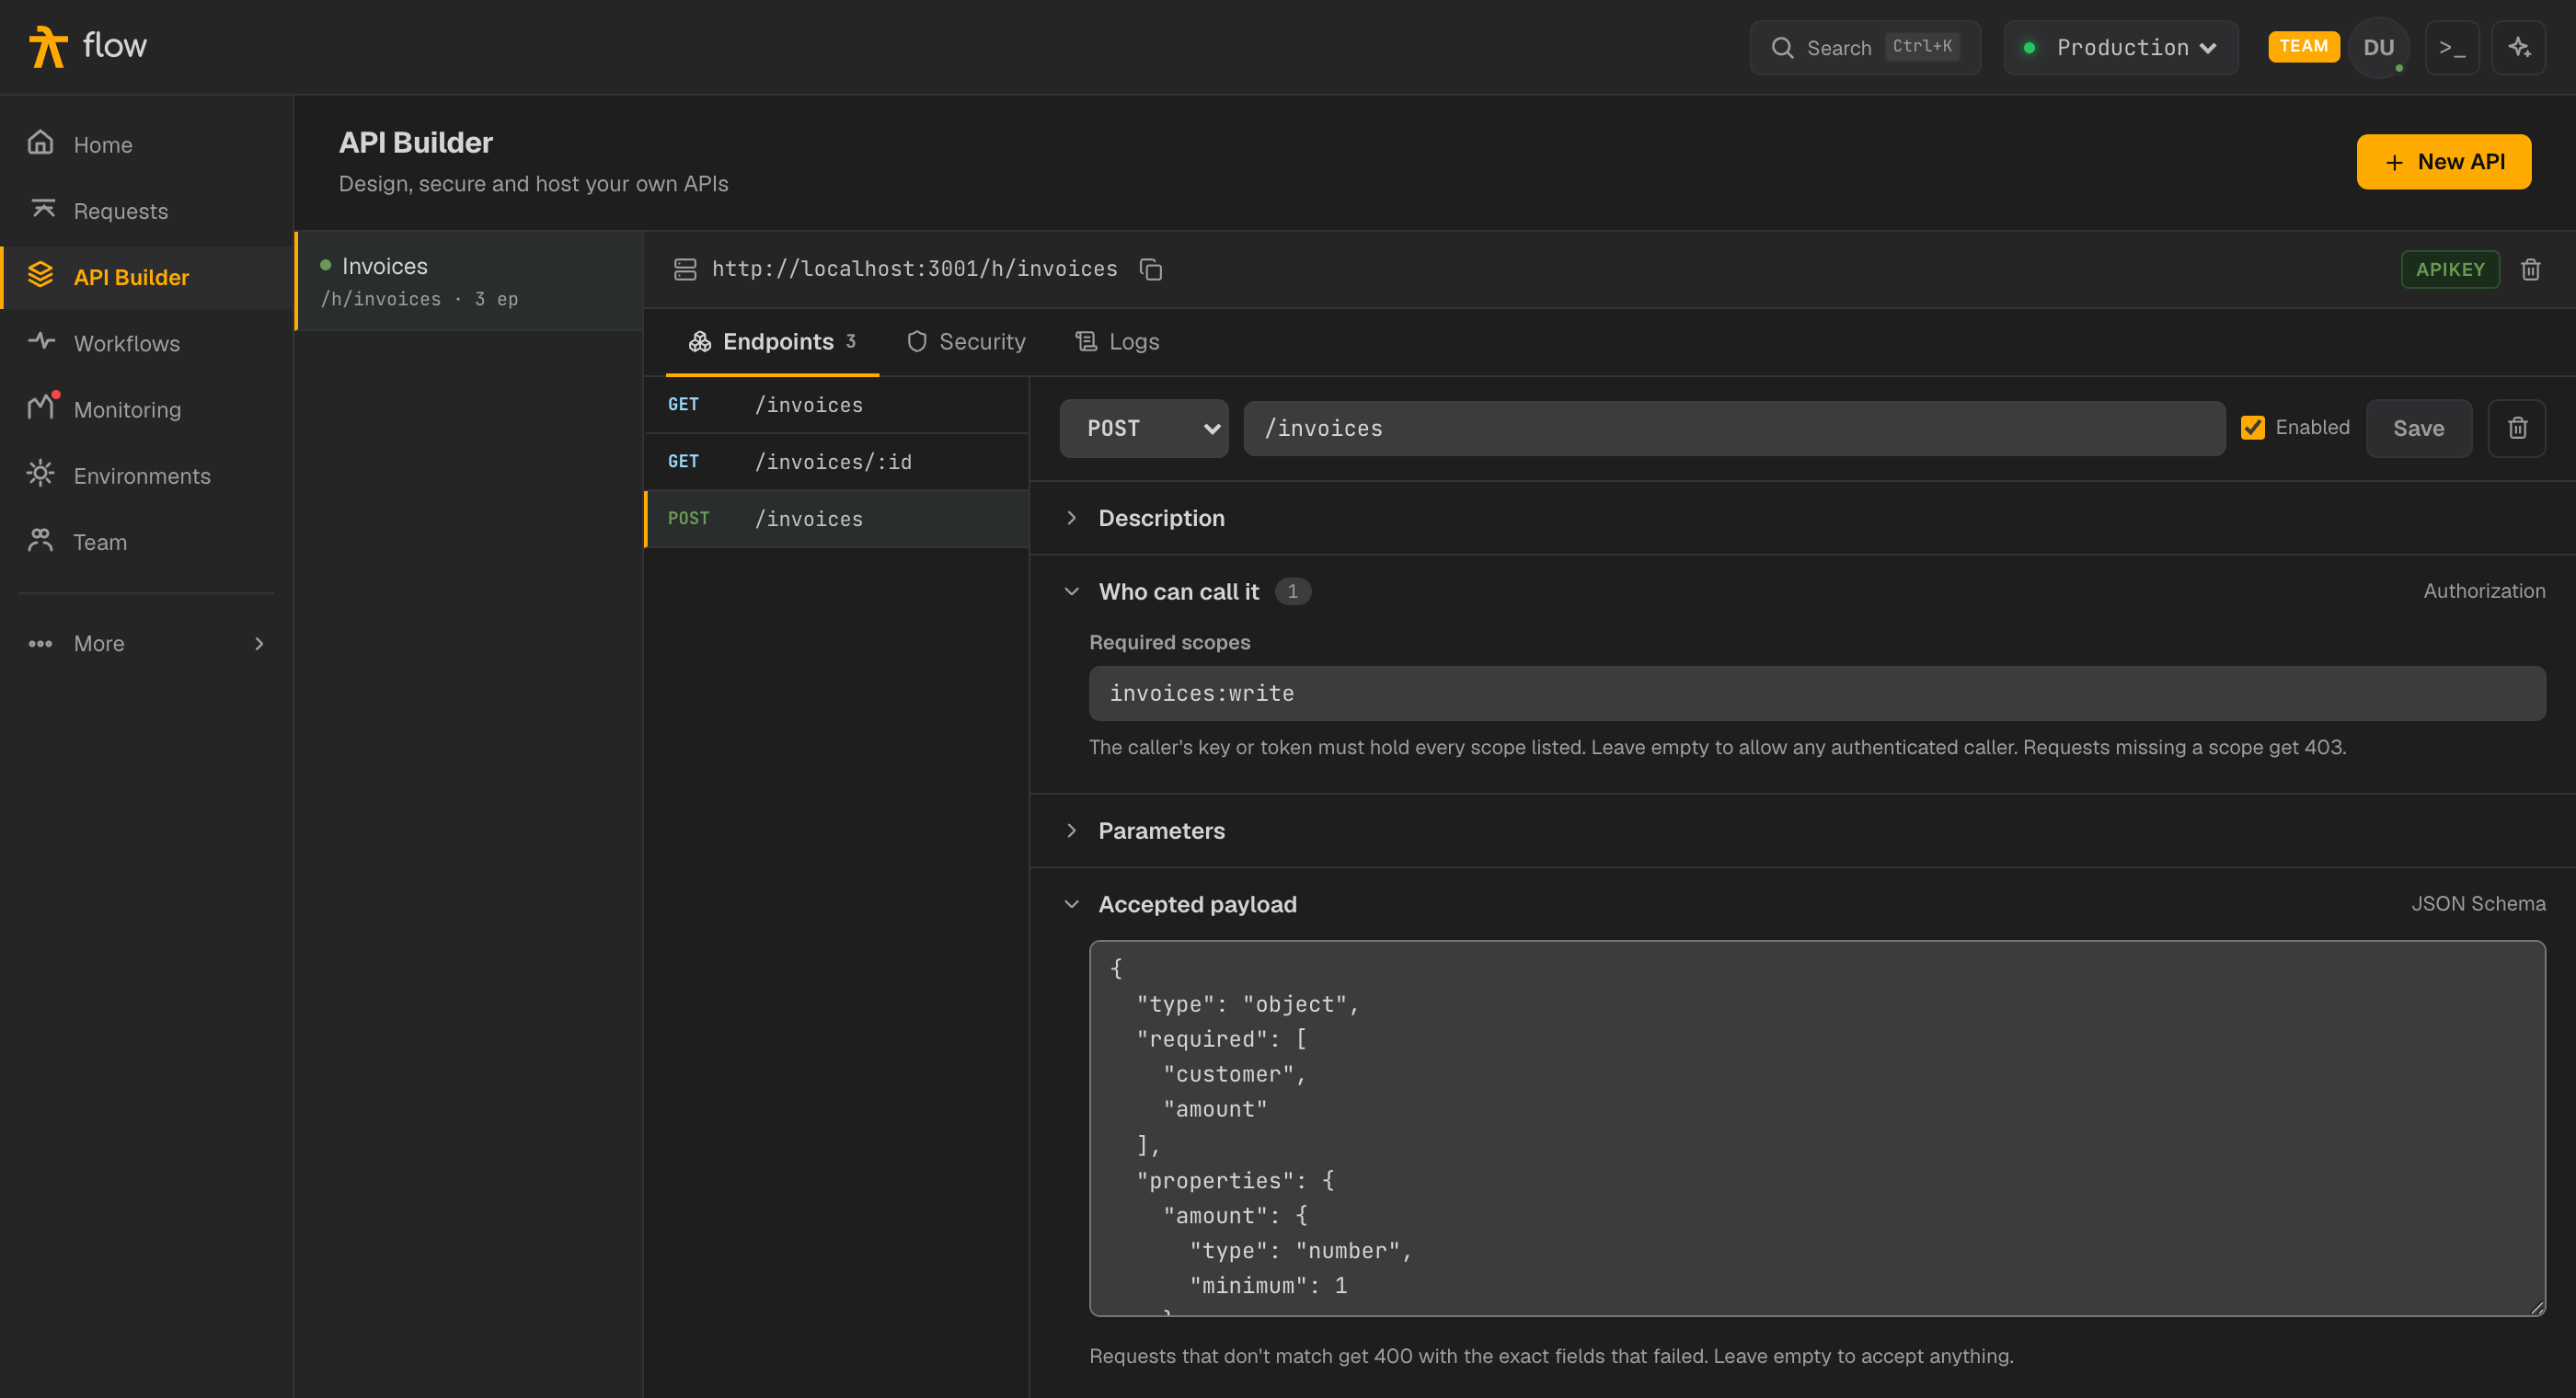
Task: Click the Authorization label
Action: tap(2483, 591)
